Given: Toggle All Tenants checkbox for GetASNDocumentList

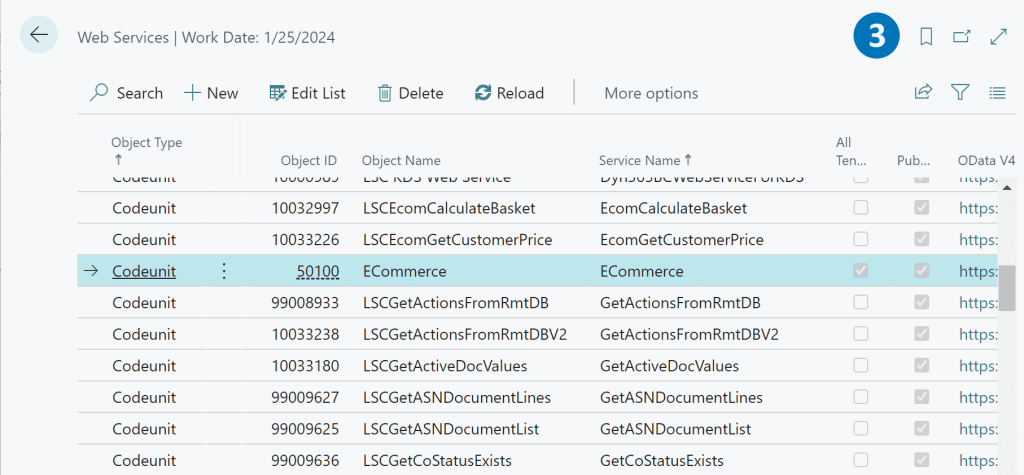Looking at the screenshot, I should 860,428.
